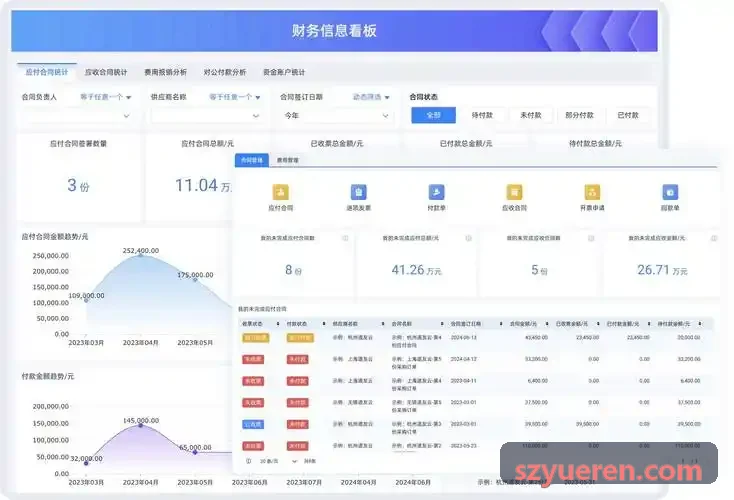Click the 财务信息看板 banner title
The image size is (734, 500).
pos(334,31)
